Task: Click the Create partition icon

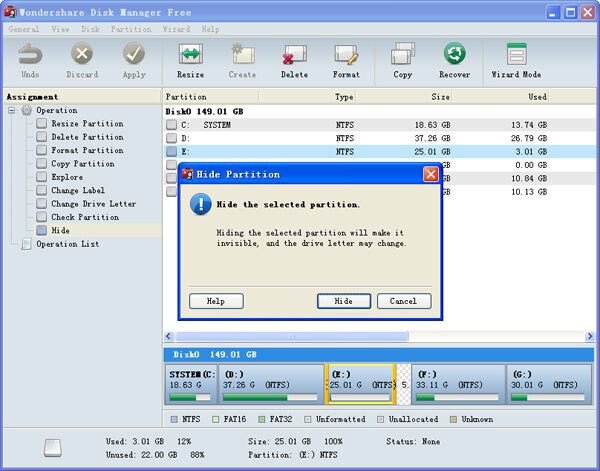Action: 243,54
